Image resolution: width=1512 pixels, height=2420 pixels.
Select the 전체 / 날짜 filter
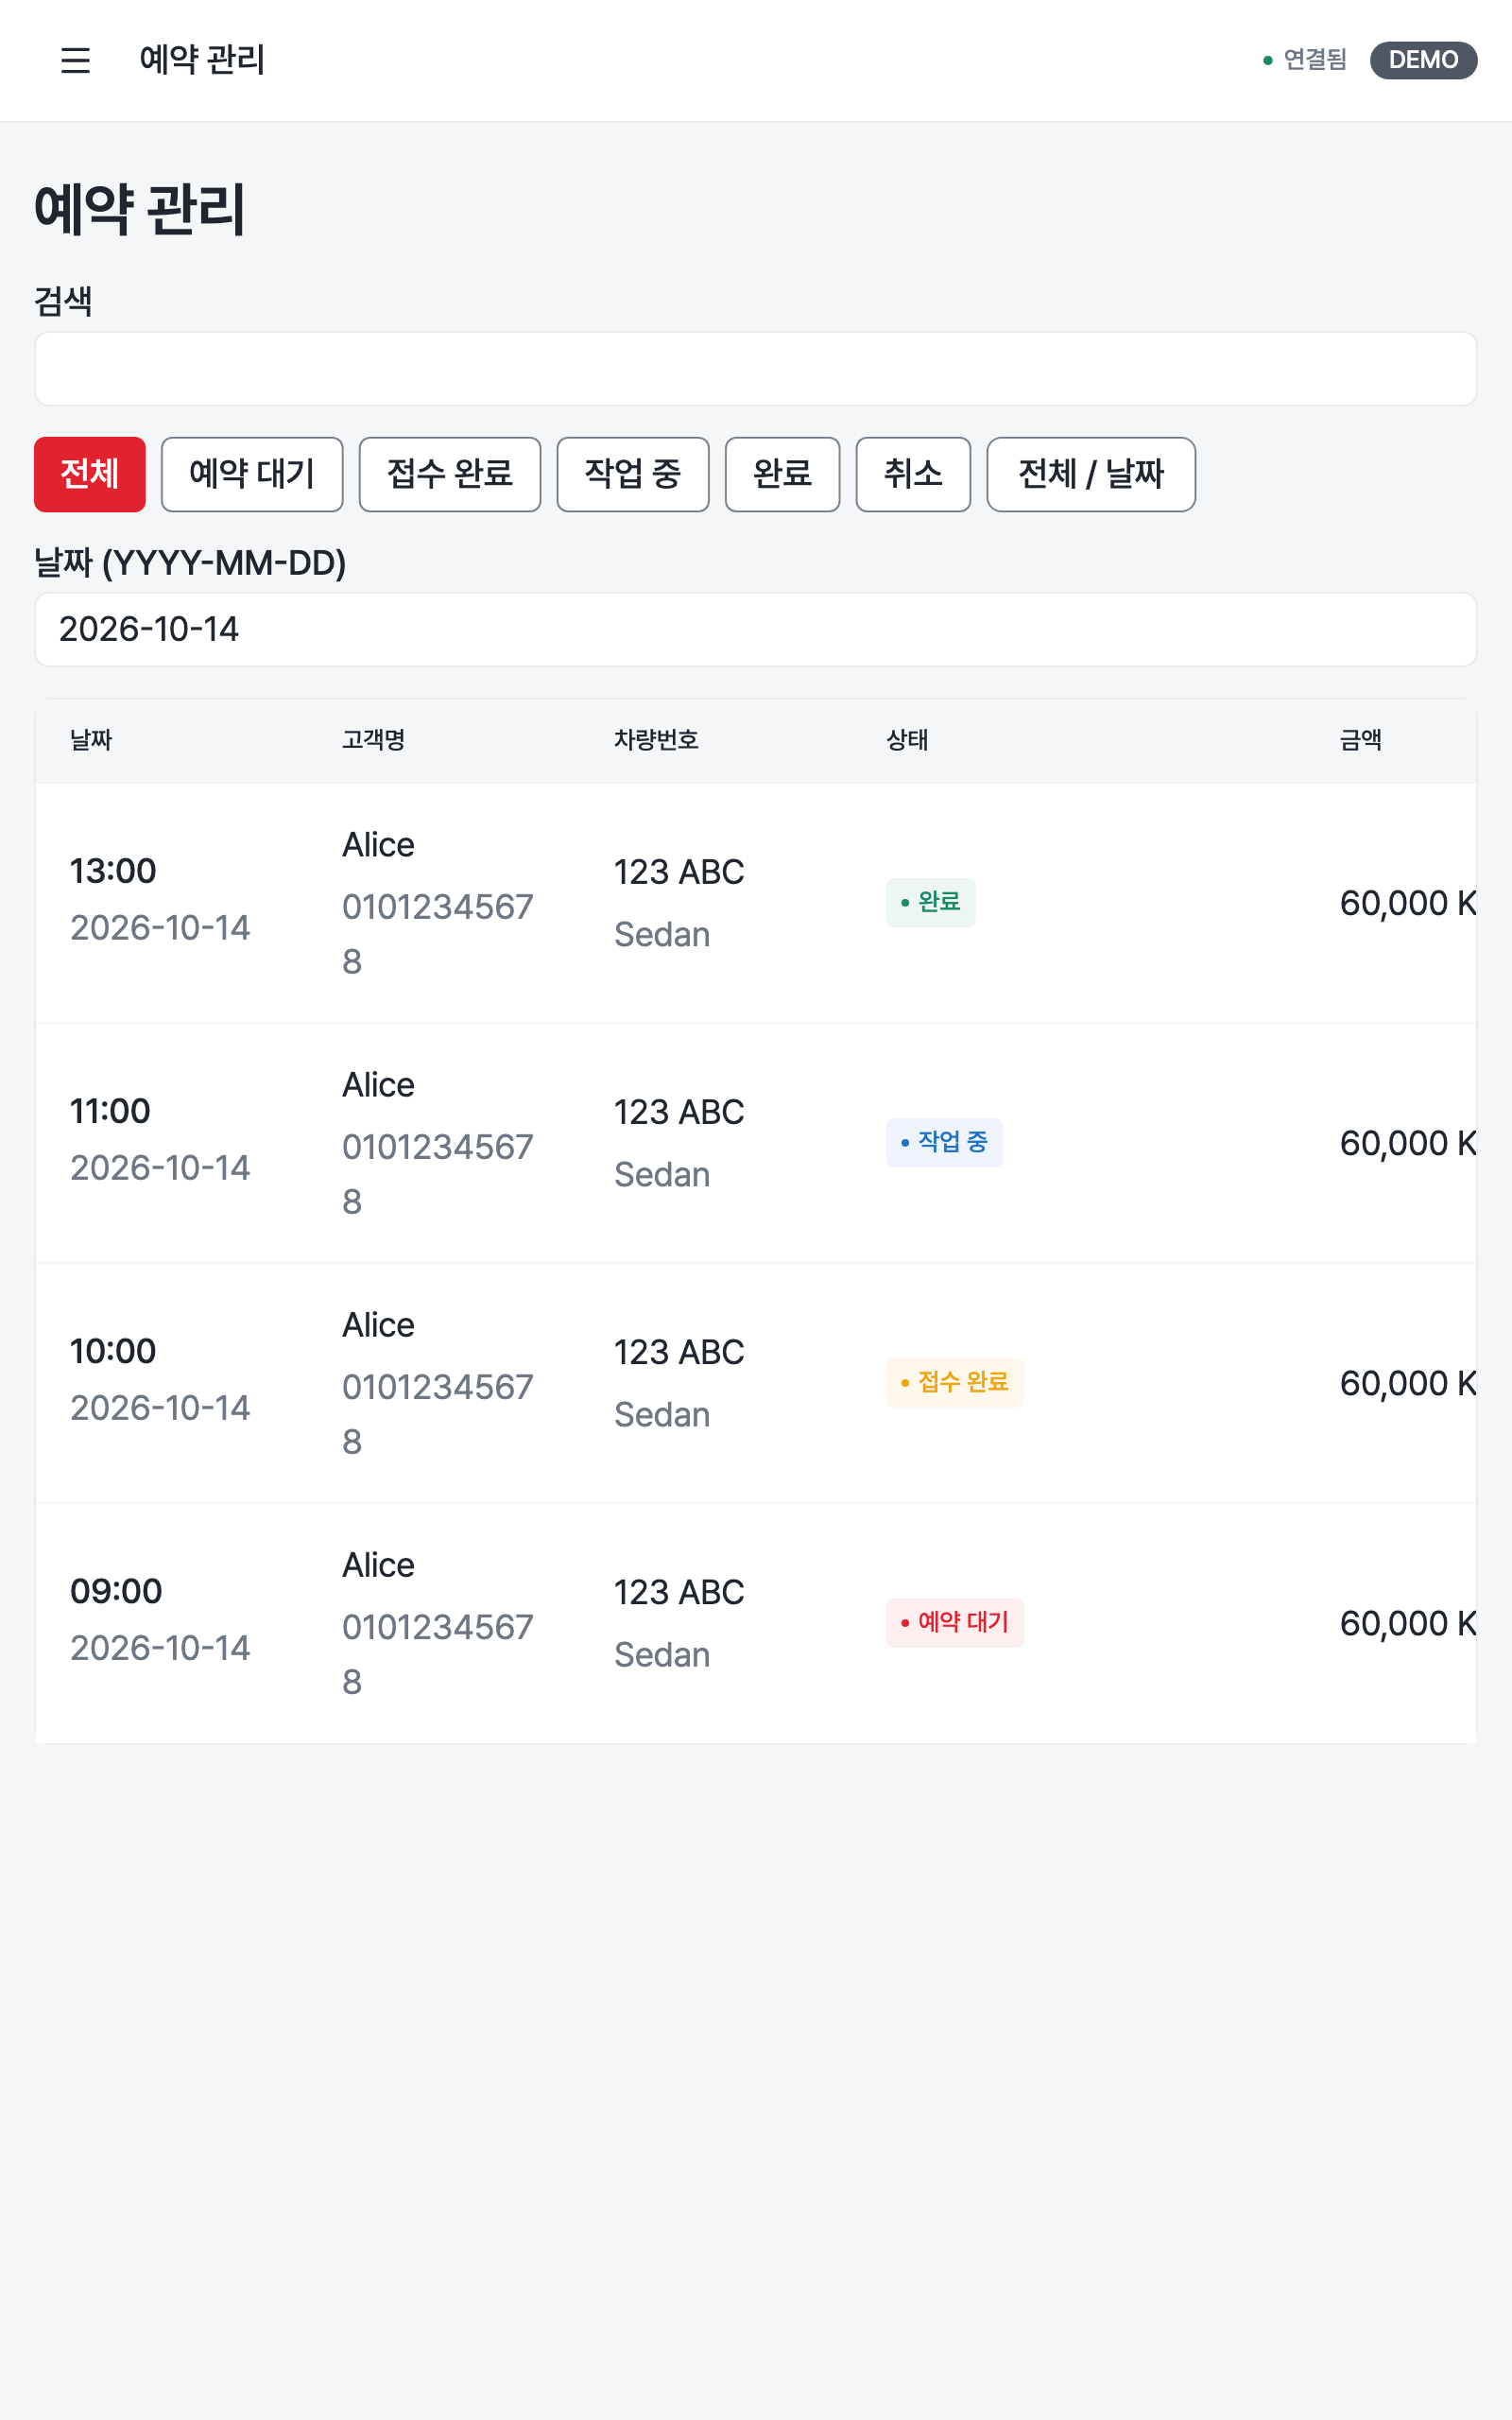click(x=1091, y=474)
